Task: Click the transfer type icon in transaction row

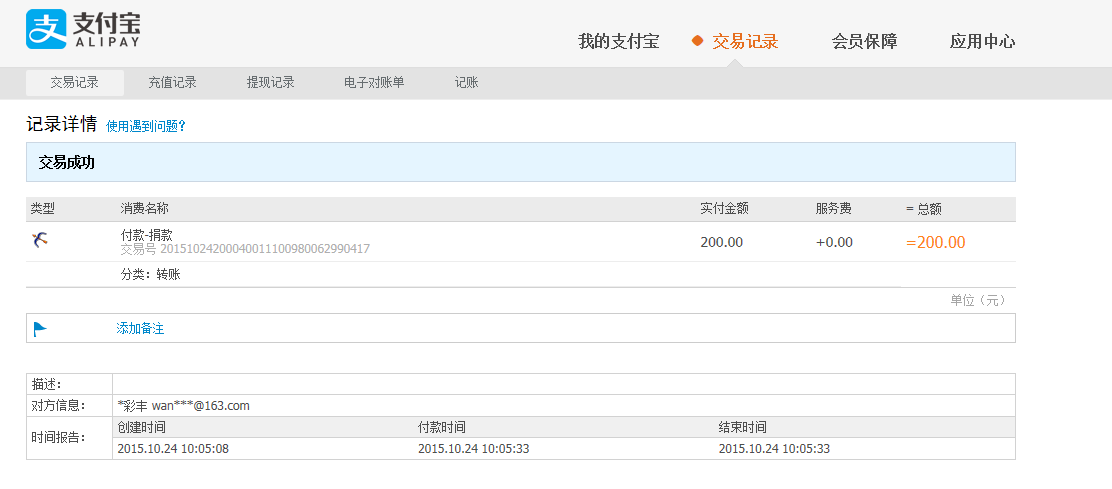Action: point(39,240)
